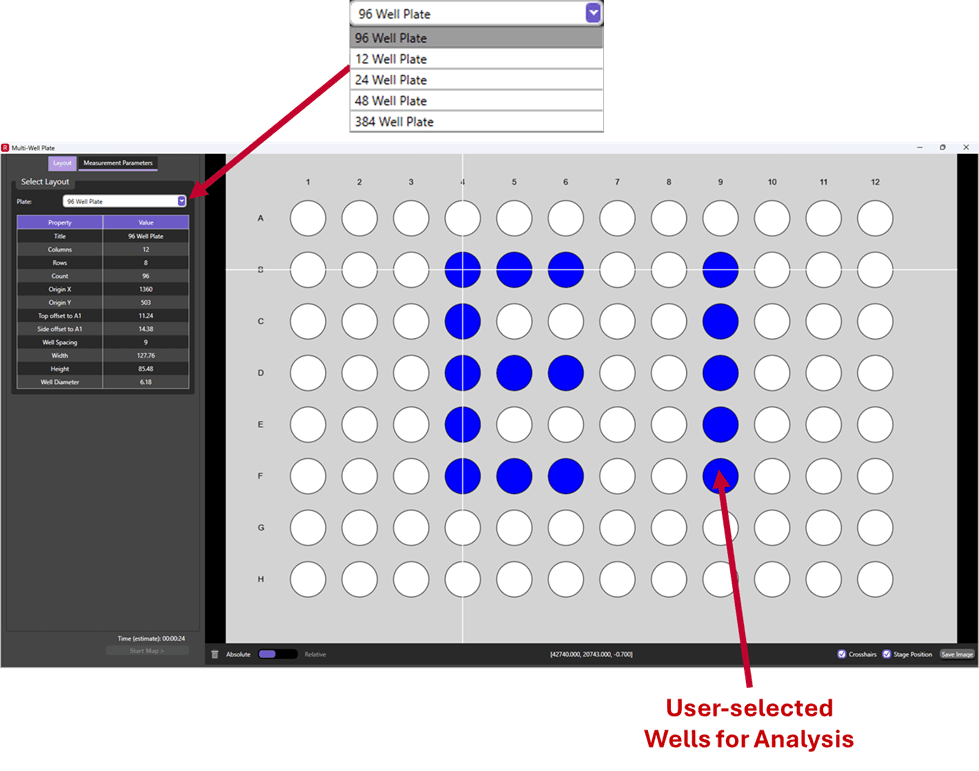
Task: Click the stage coordinates readout
Action: coord(591,654)
